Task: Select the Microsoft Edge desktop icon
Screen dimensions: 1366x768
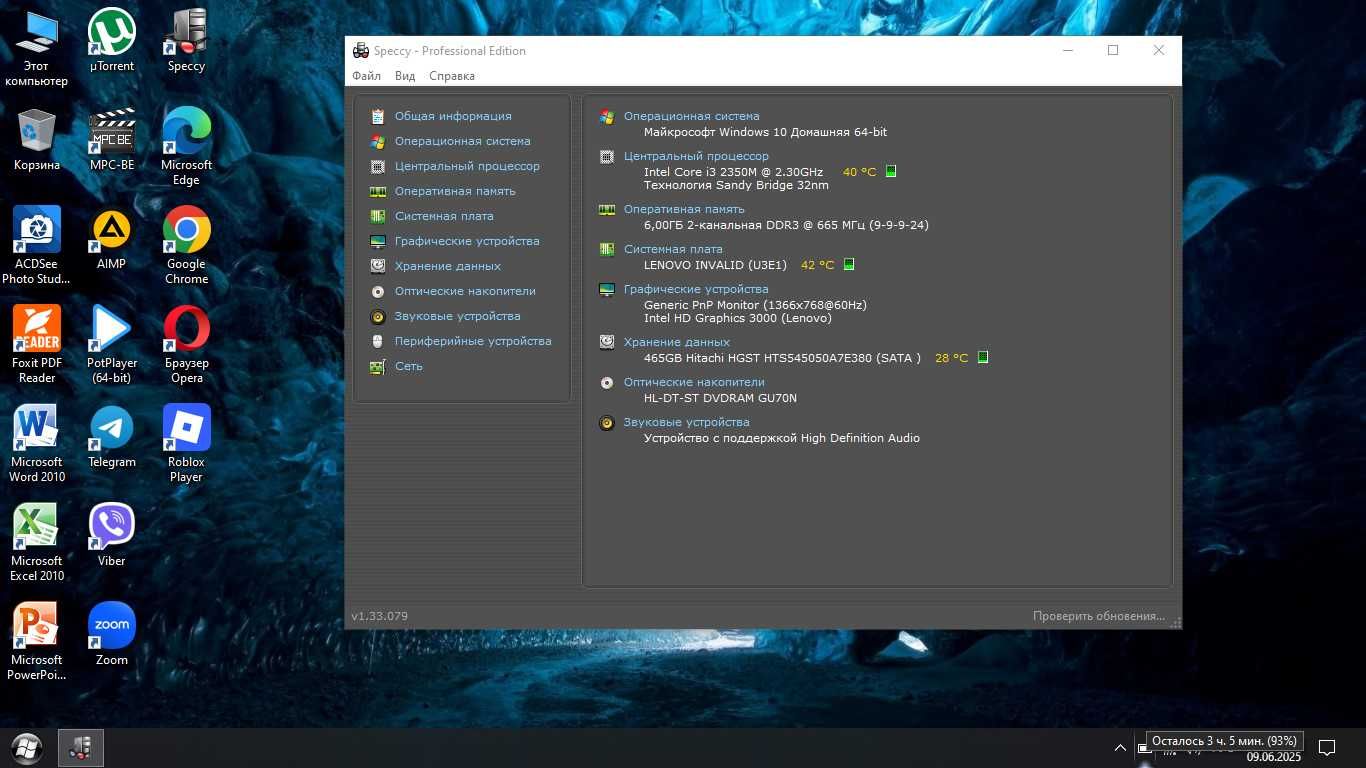Action: [x=186, y=147]
